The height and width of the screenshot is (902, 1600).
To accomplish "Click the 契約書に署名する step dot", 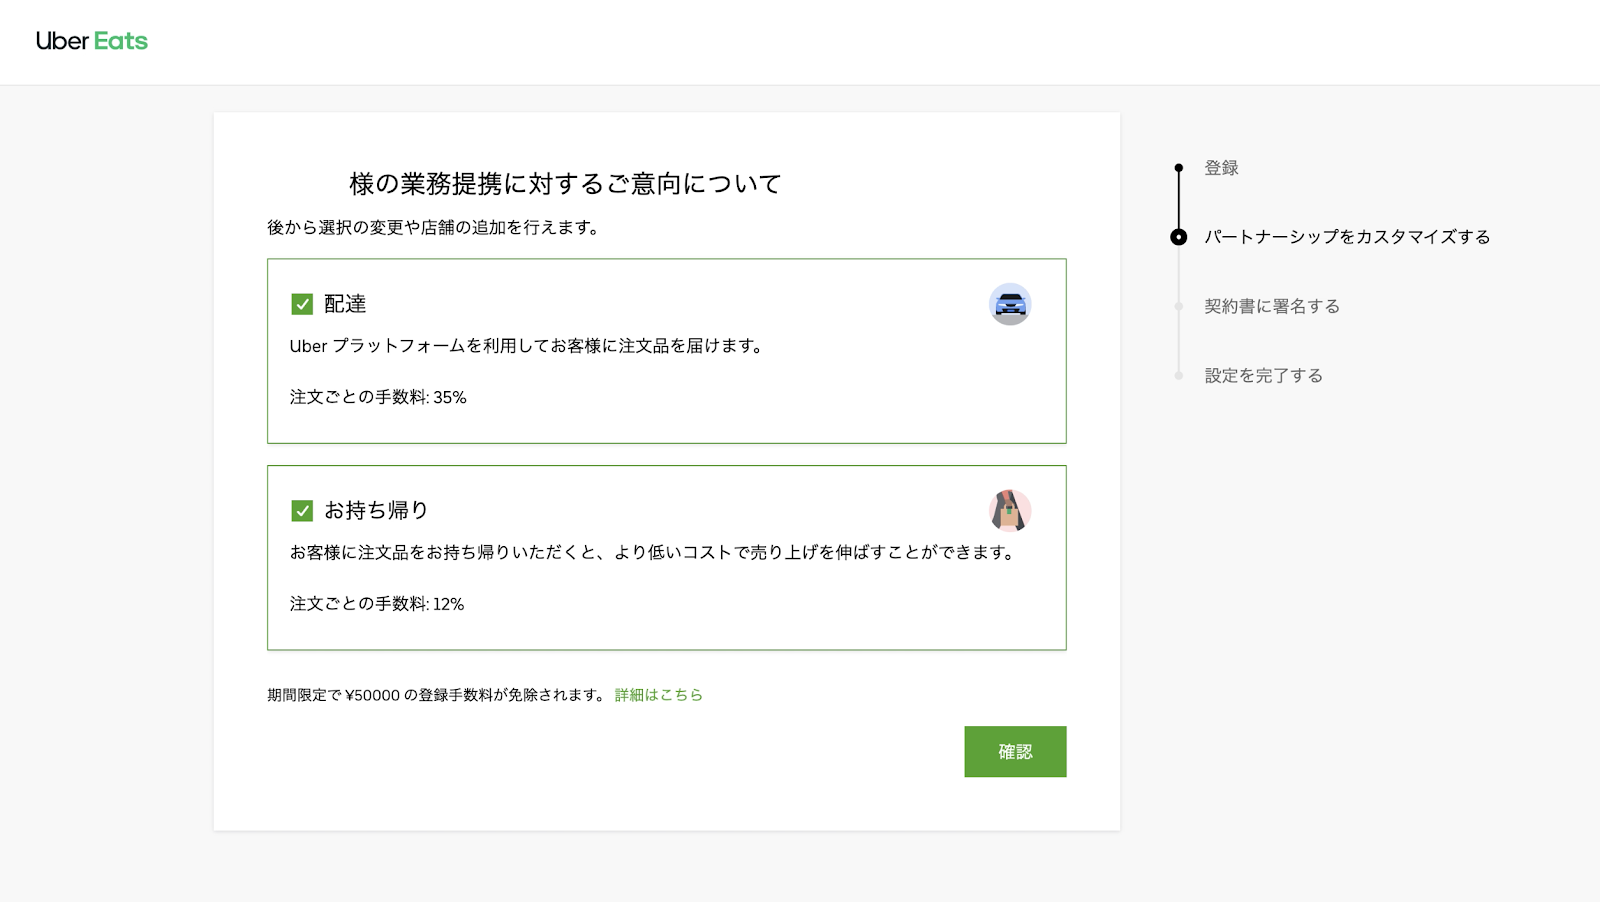I will click(1177, 306).
